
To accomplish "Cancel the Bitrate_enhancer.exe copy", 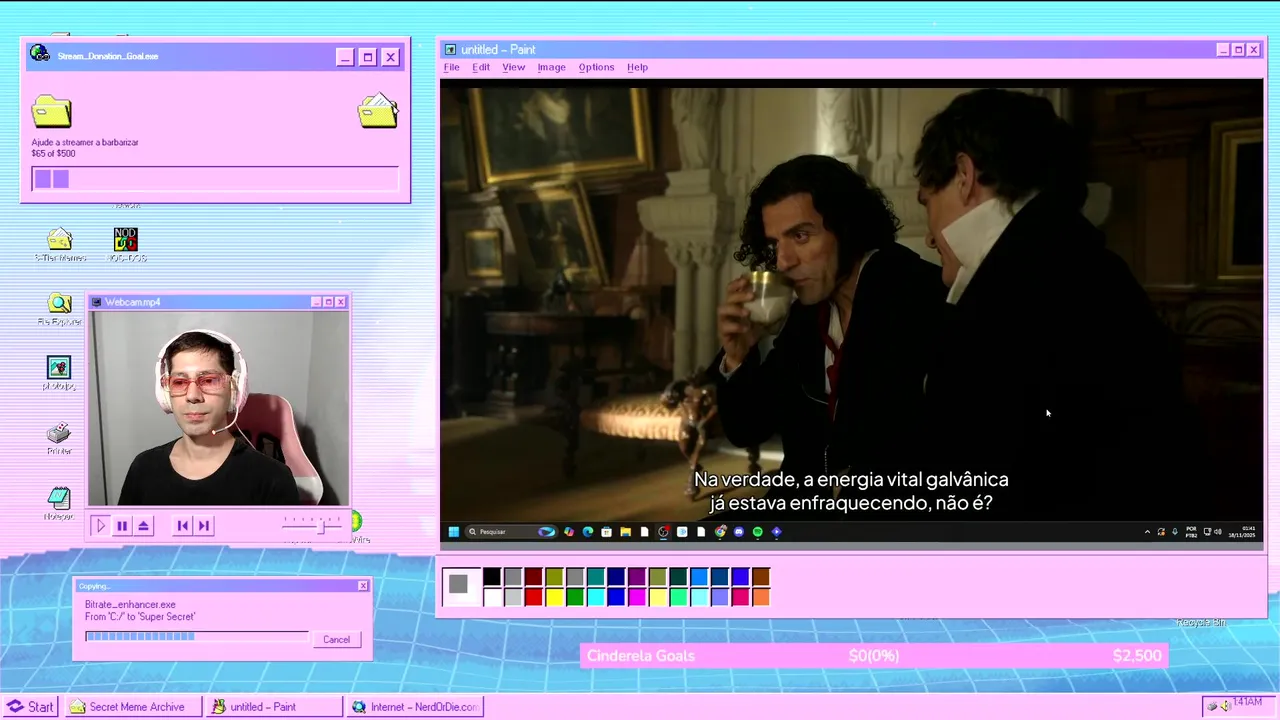I will pos(336,639).
